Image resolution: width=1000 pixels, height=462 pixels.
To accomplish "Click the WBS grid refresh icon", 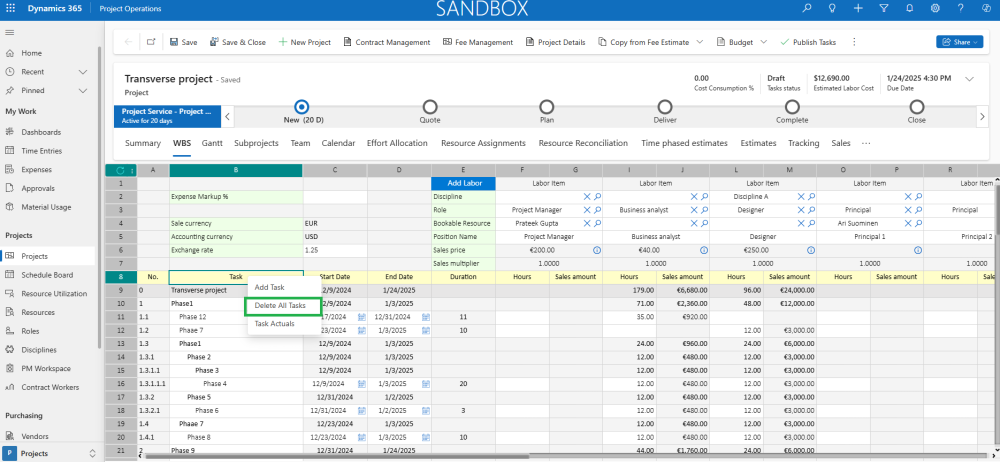I will (x=120, y=170).
